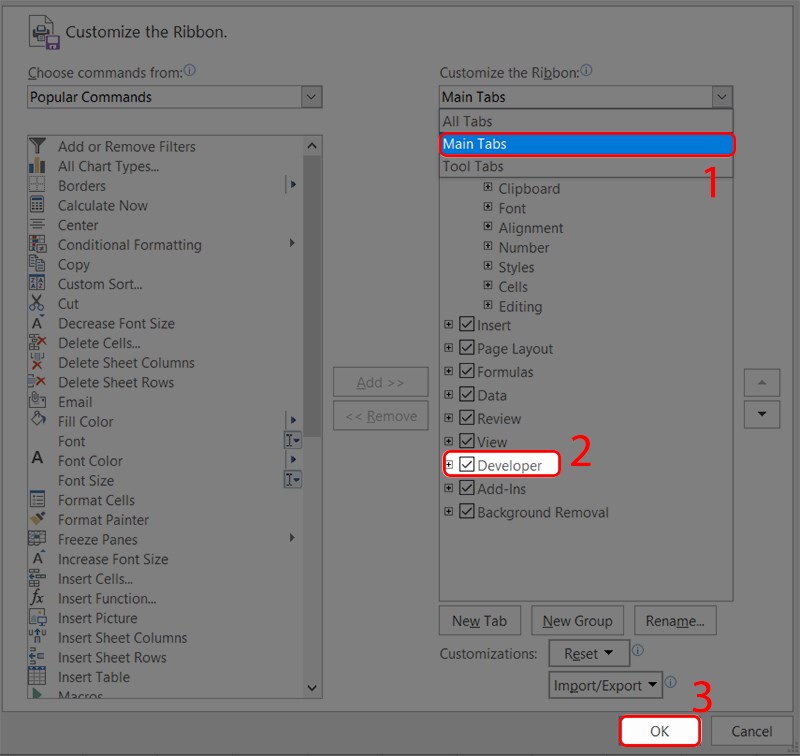Click the Conditional Formatting icon

click(x=37, y=244)
